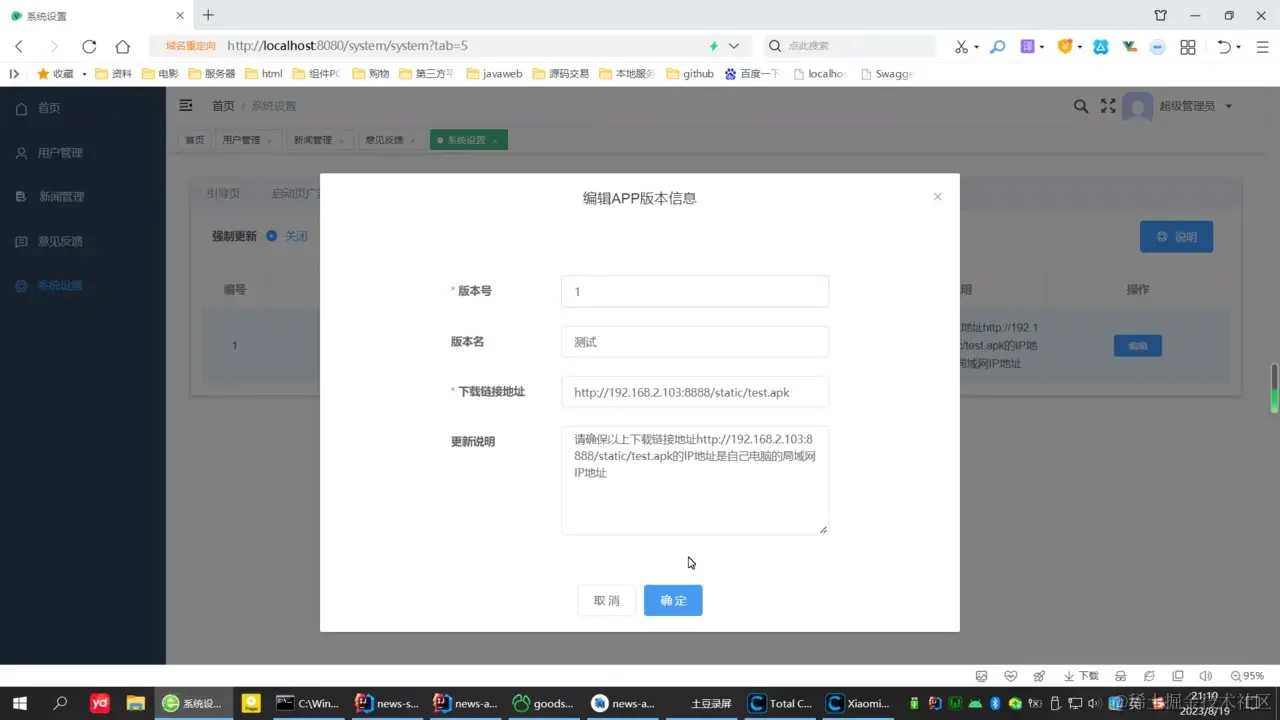Open the four-squares extensions grid icon

click(x=1188, y=47)
